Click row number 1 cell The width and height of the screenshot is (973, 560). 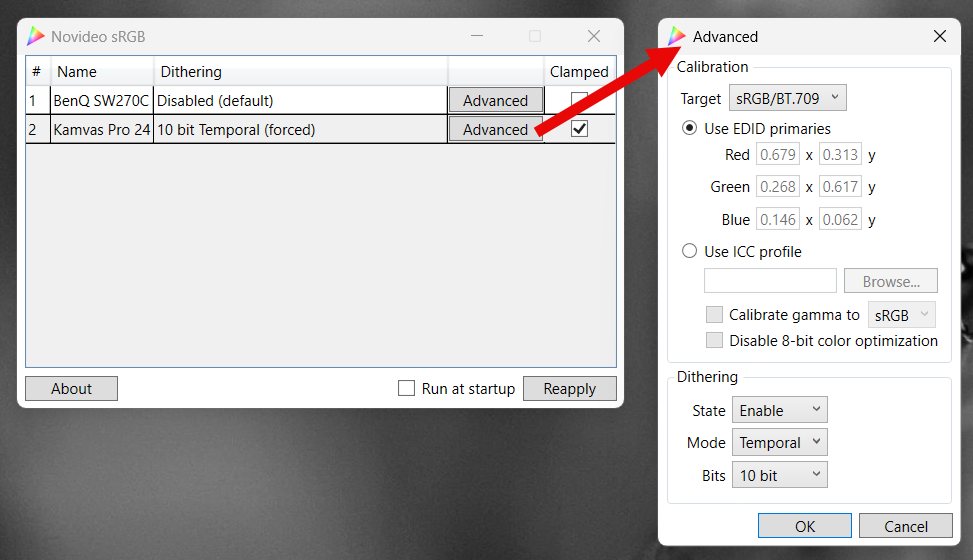pos(38,101)
